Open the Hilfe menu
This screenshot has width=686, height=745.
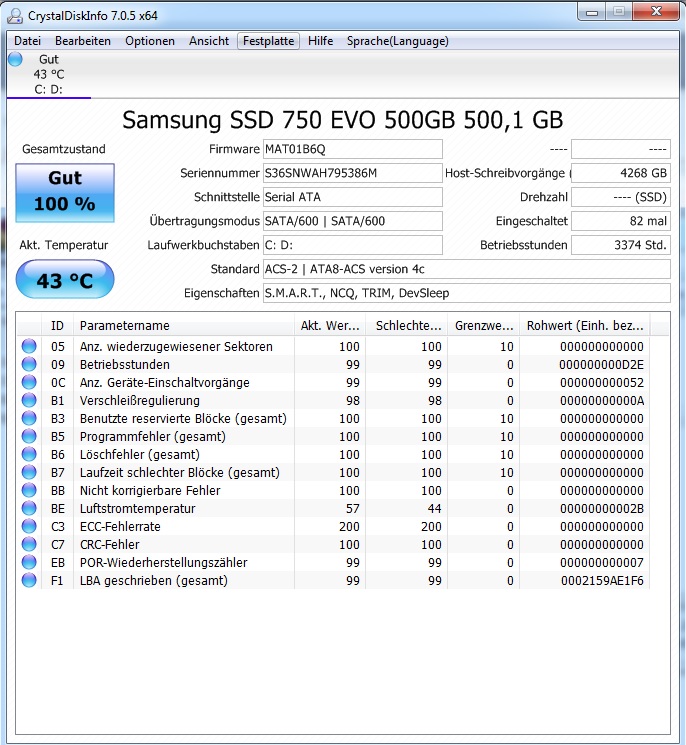[320, 41]
